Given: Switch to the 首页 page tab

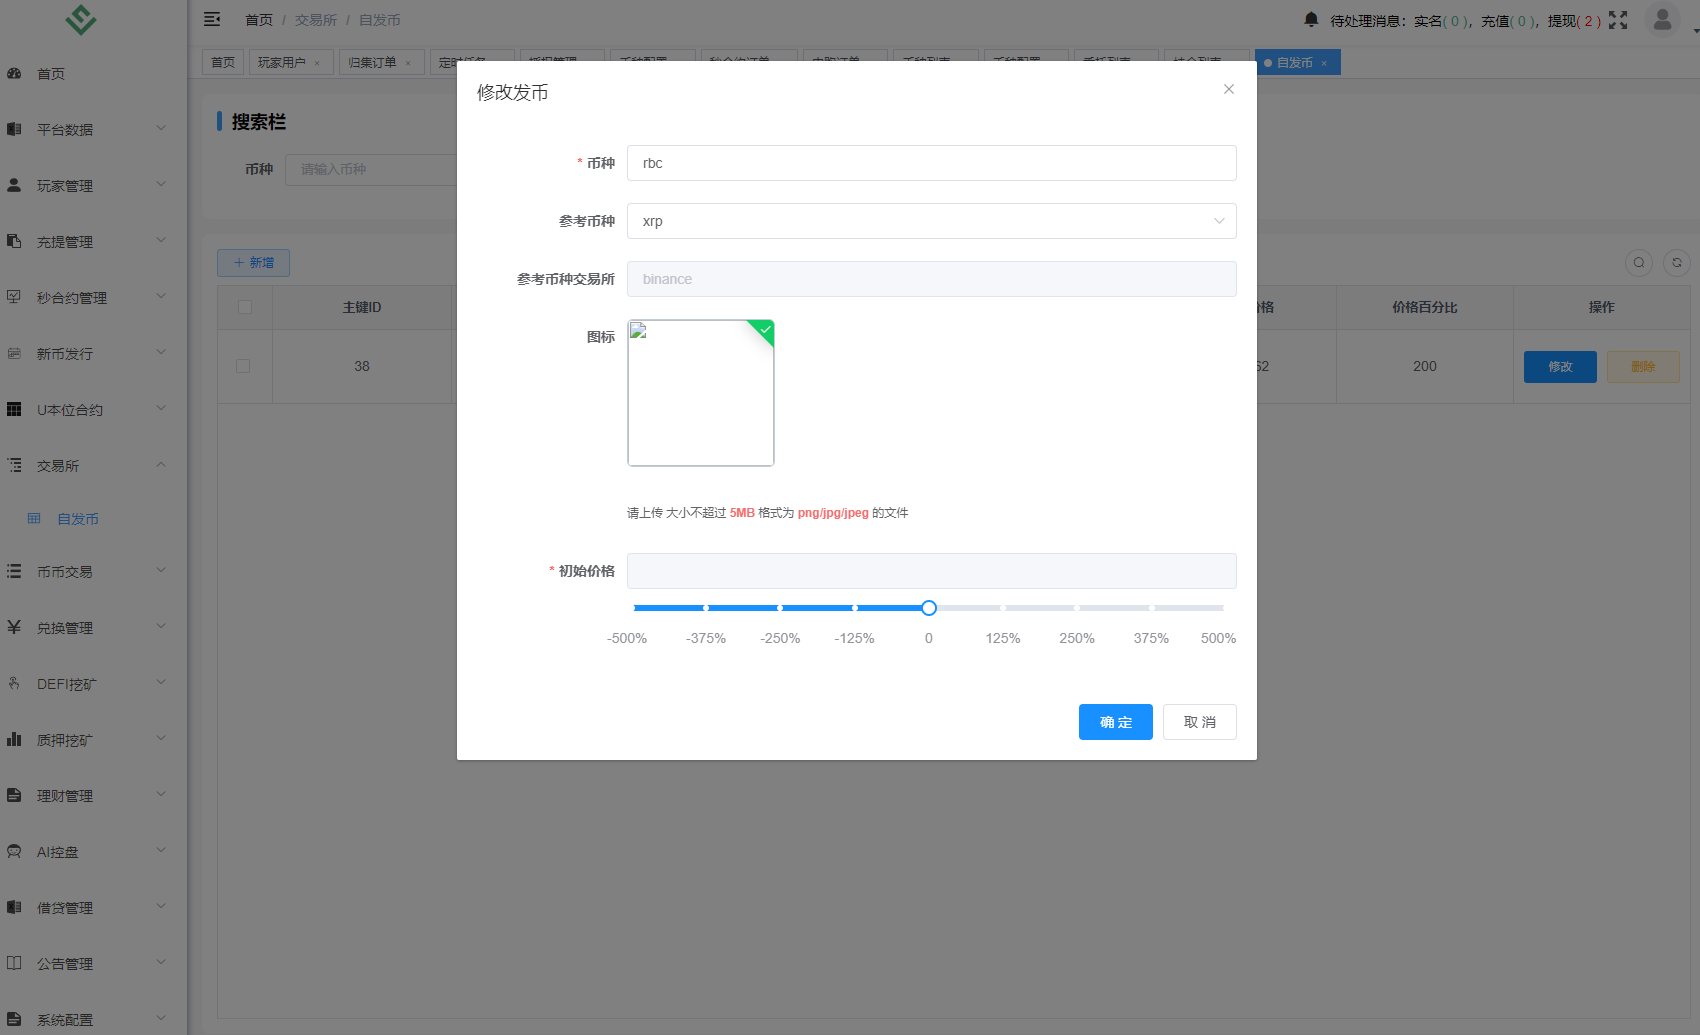Looking at the screenshot, I should click(x=223, y=62).
